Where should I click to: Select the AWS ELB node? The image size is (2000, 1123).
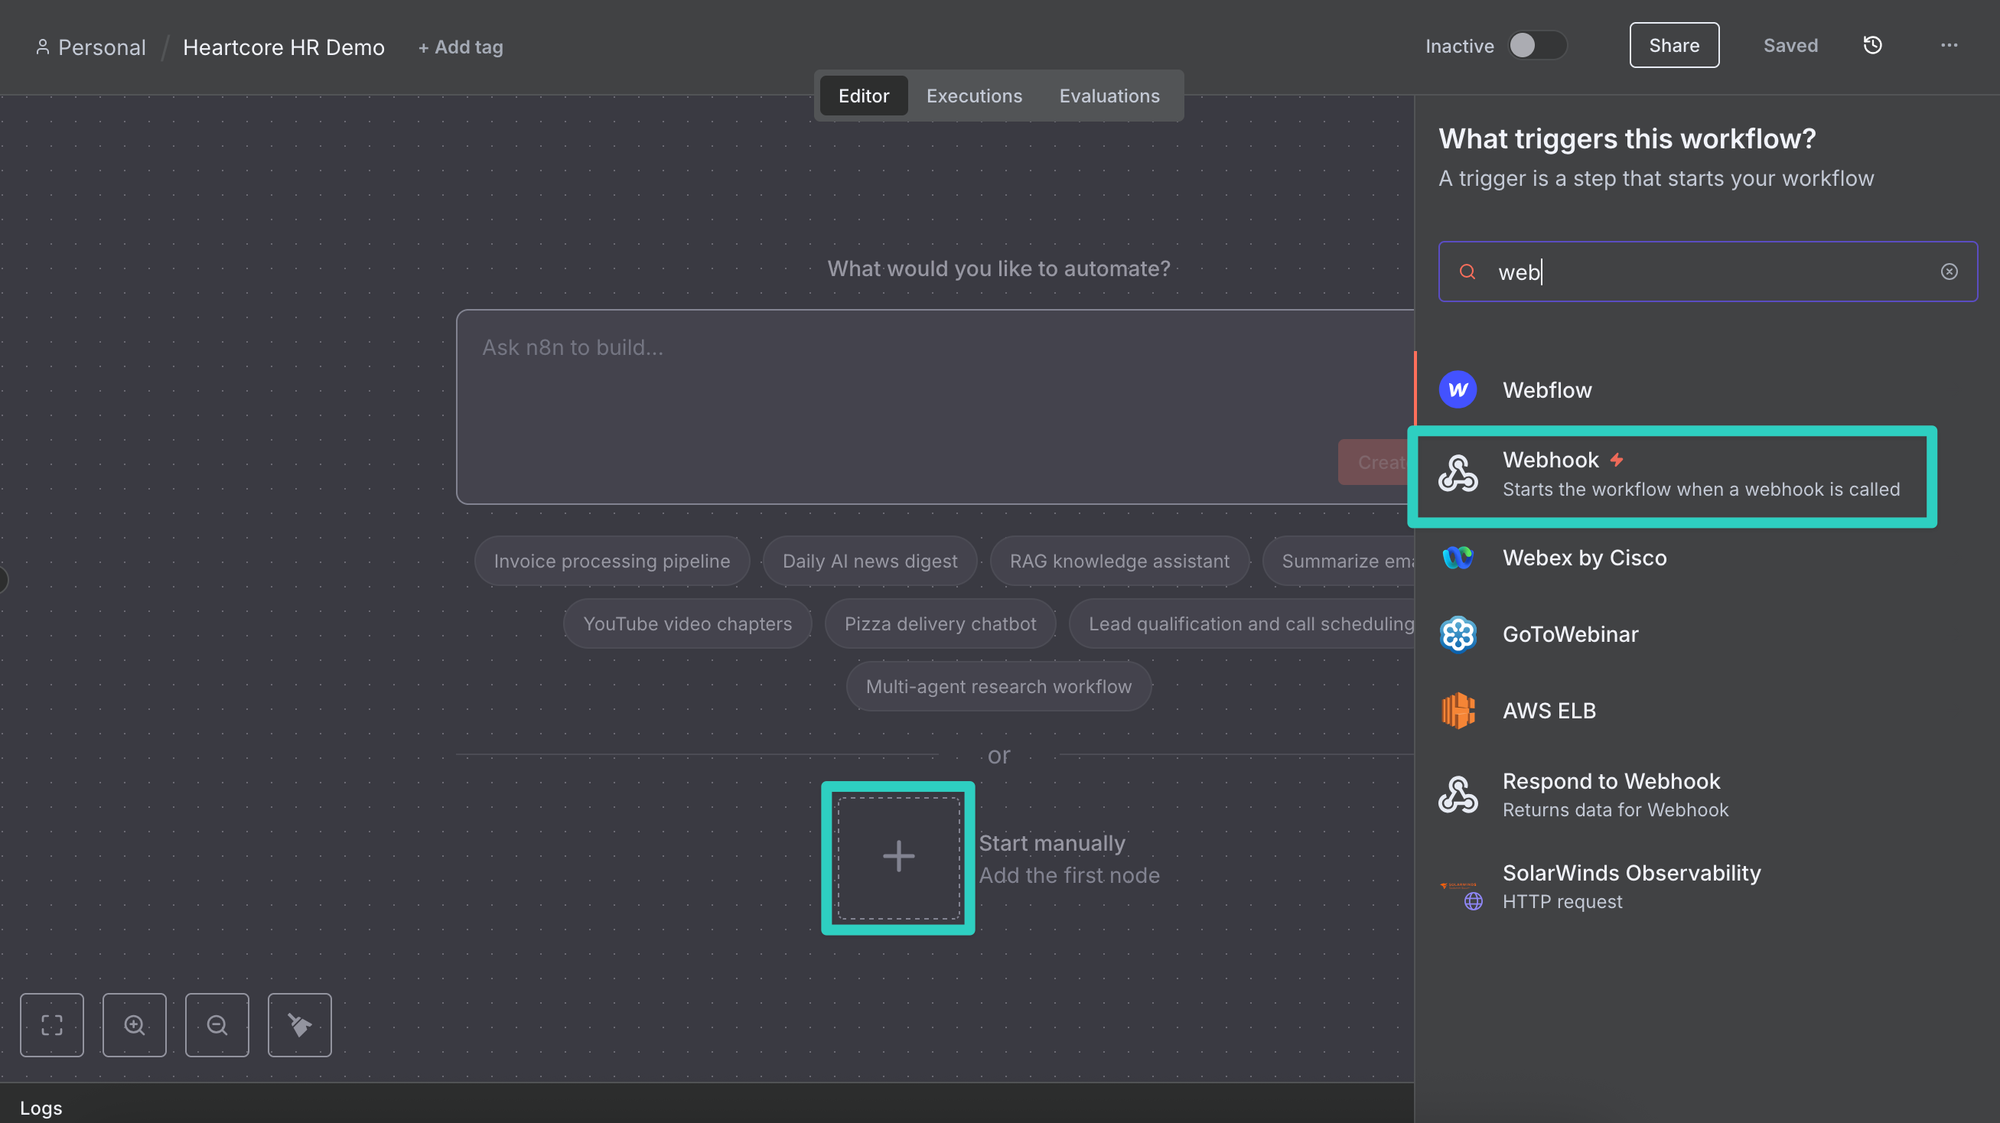tap(1549, 711)
